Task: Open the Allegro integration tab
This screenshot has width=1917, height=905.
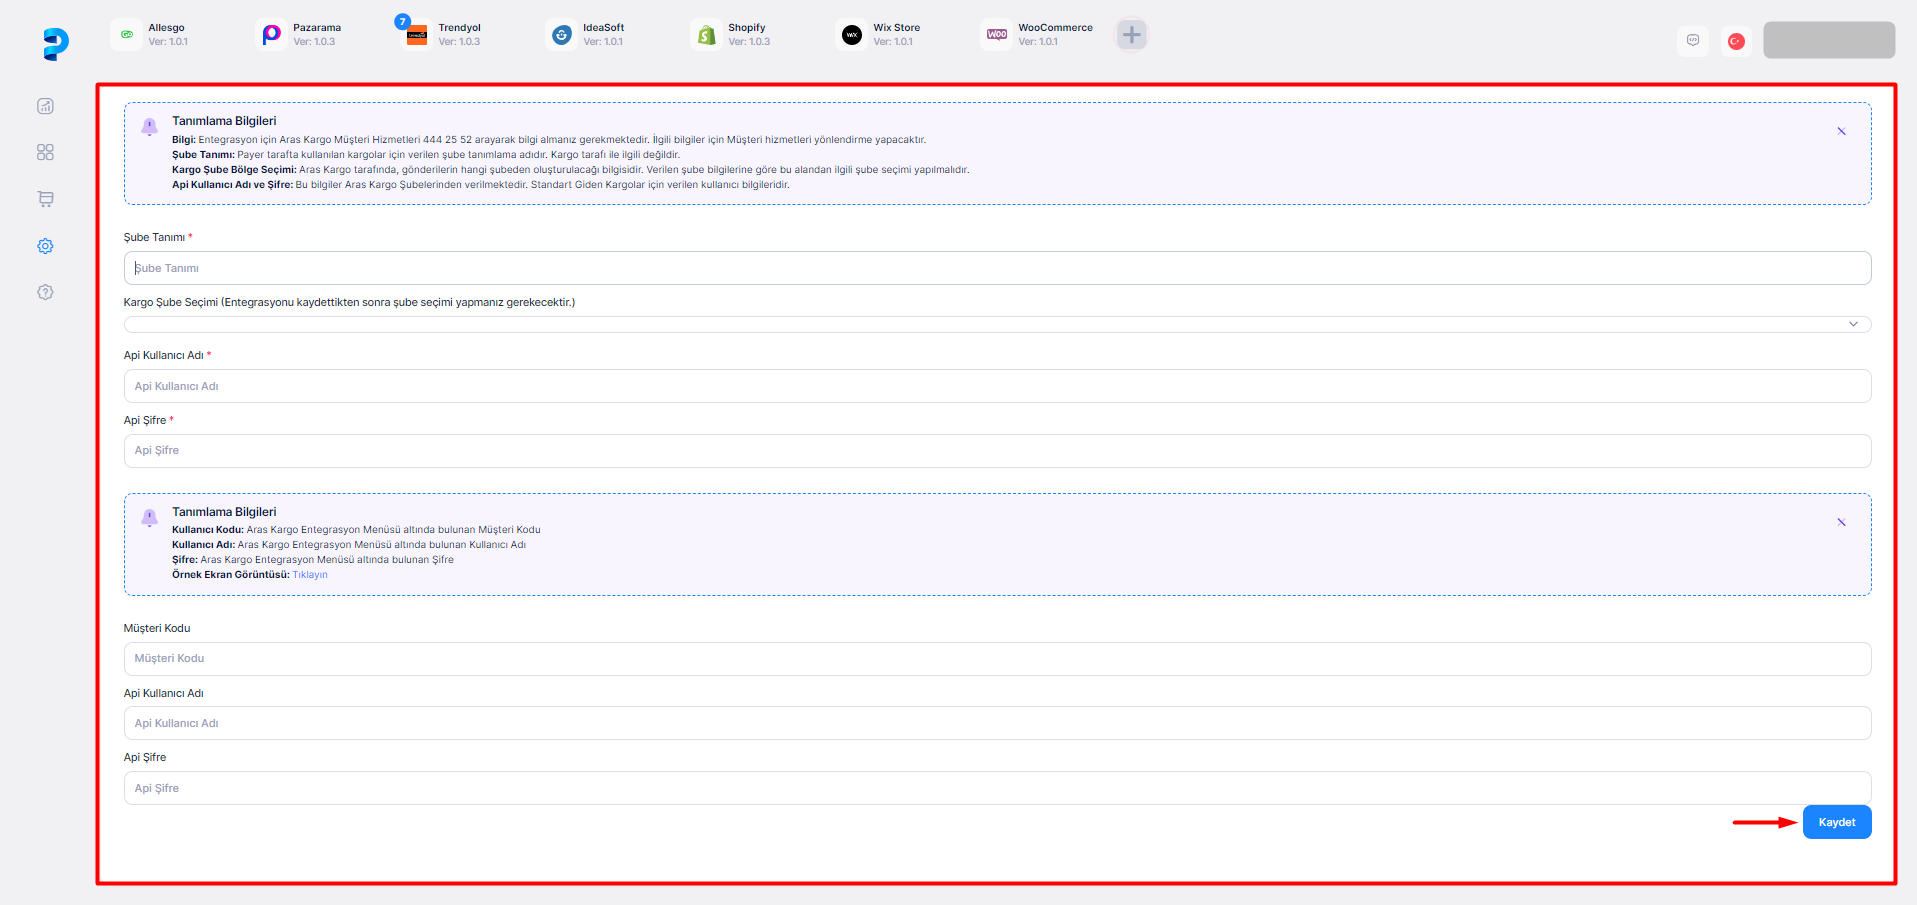Action: (150, 35)
